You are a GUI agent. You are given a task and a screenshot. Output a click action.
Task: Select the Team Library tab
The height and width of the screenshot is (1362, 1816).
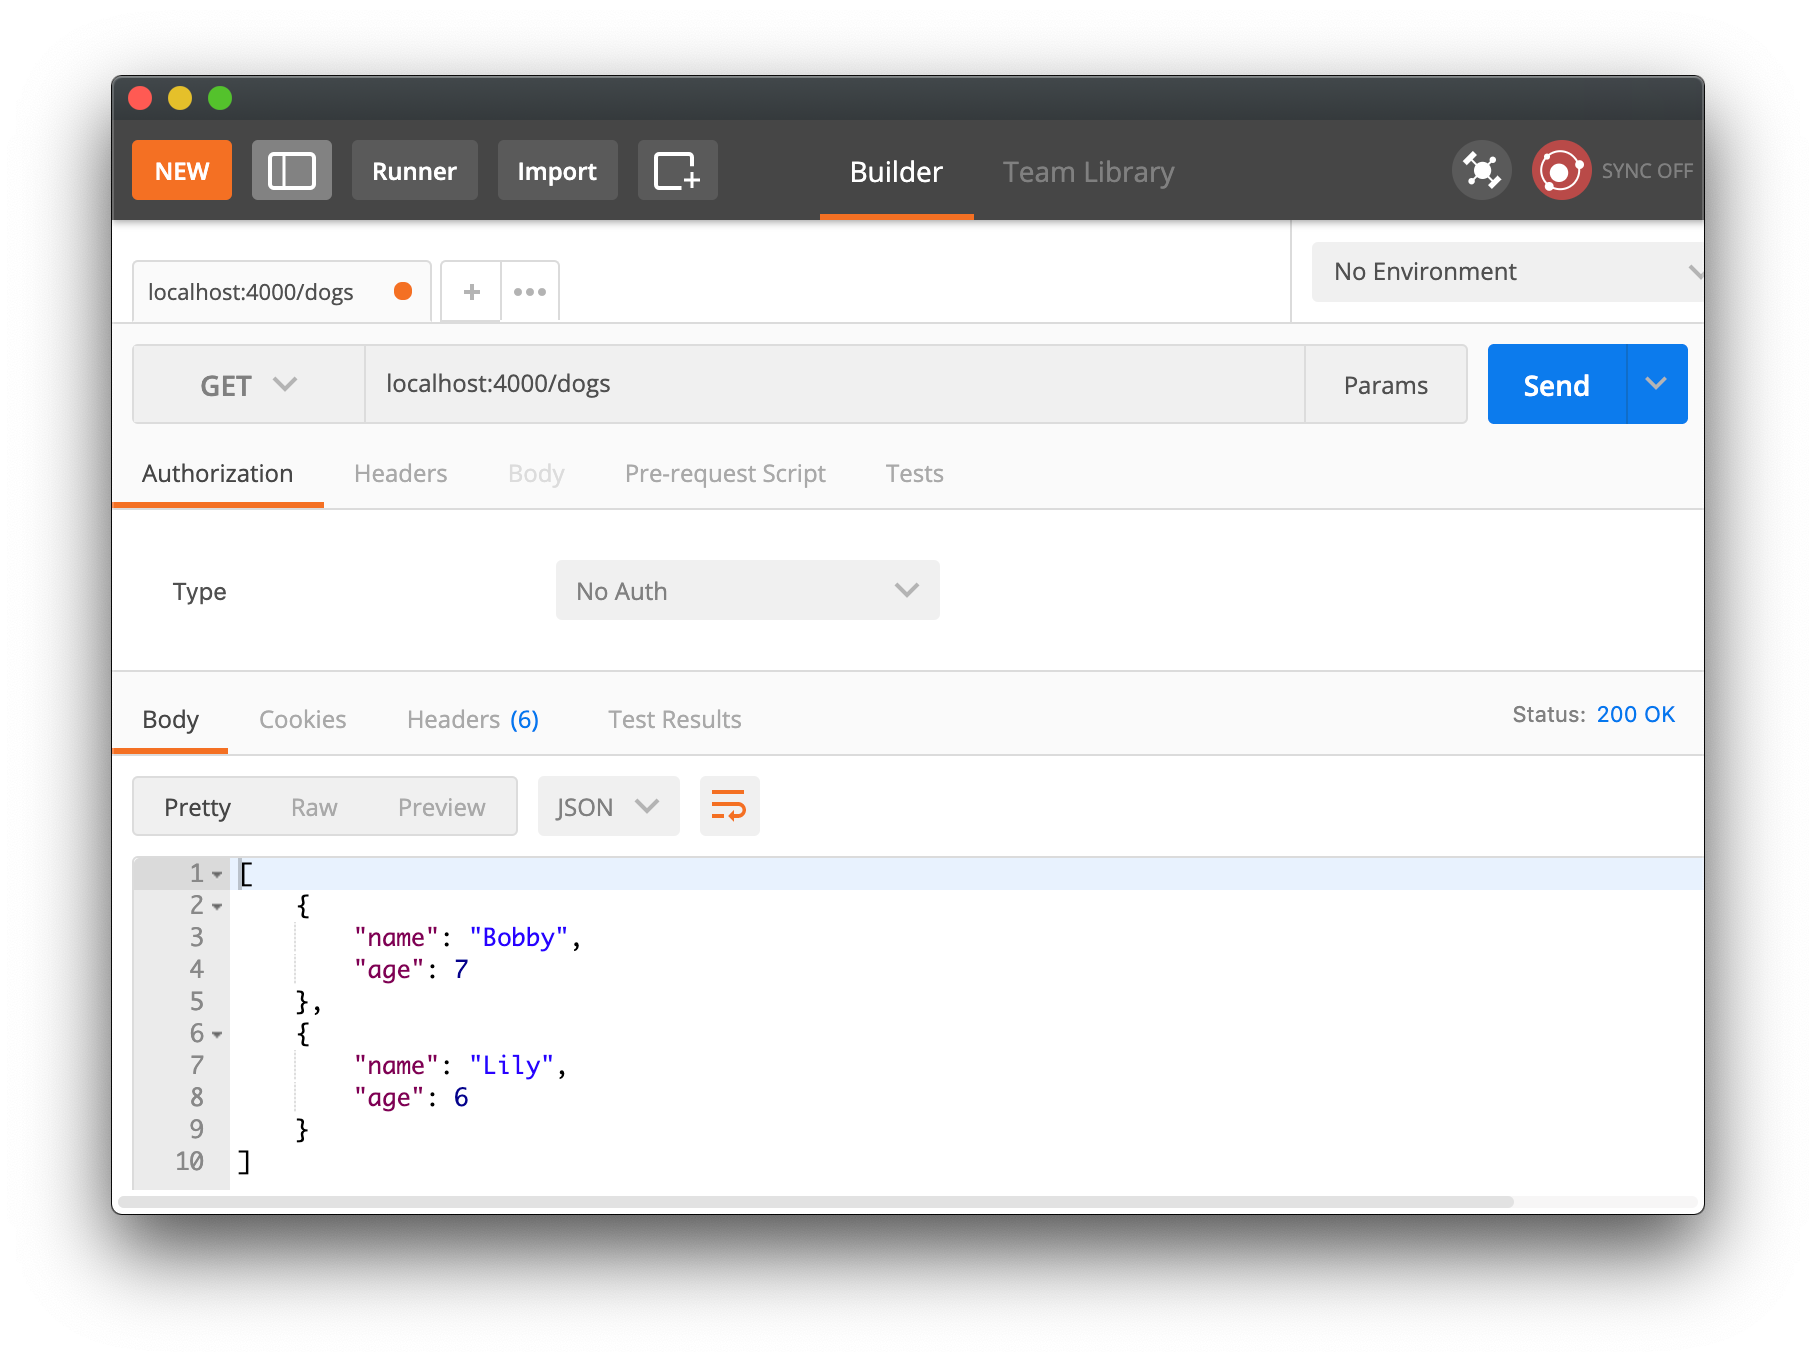coord(1088,172)
